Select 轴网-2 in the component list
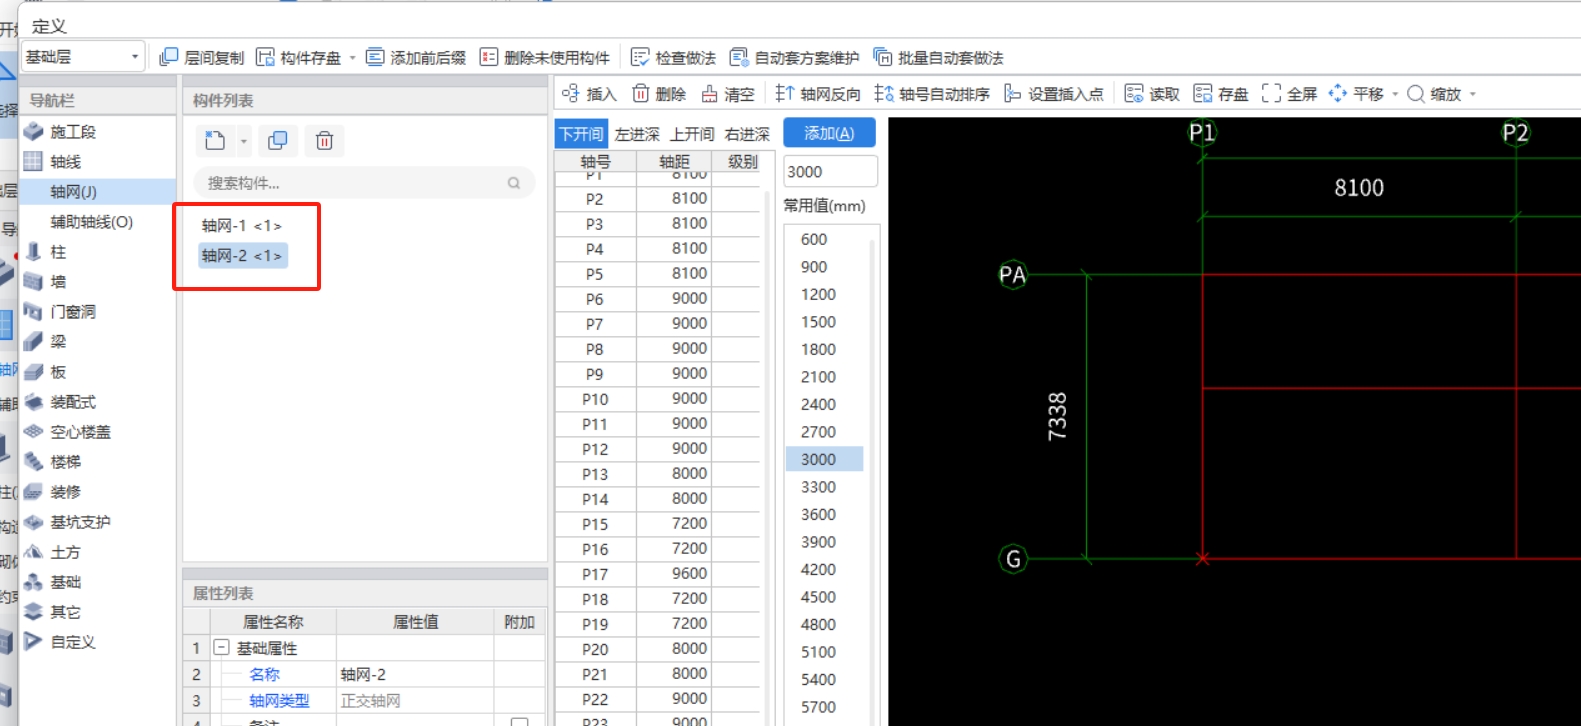The width and height of the screenshot is (1581, 726). (242, 256)
